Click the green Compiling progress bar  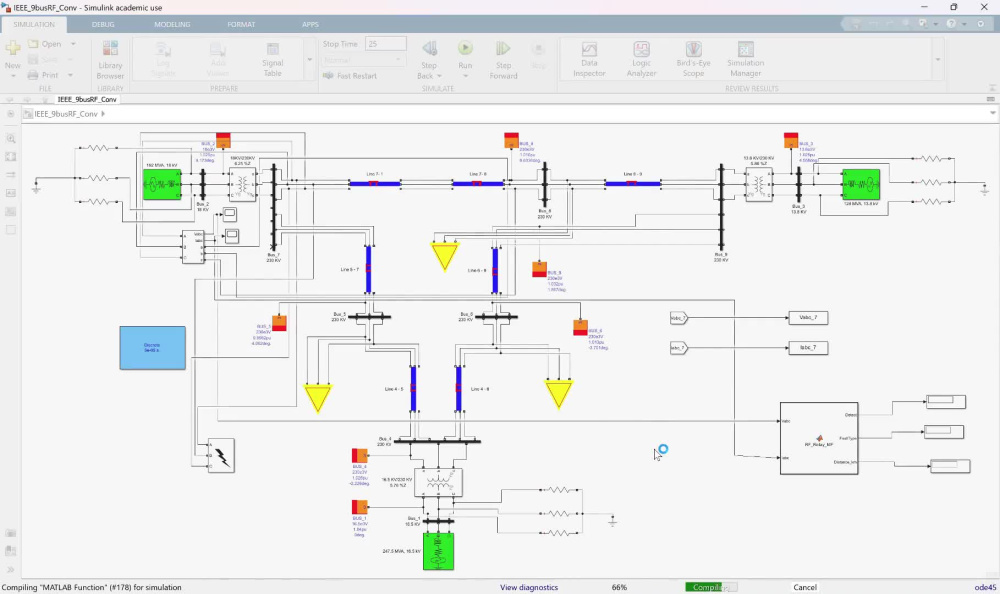[x=711, y=588]
